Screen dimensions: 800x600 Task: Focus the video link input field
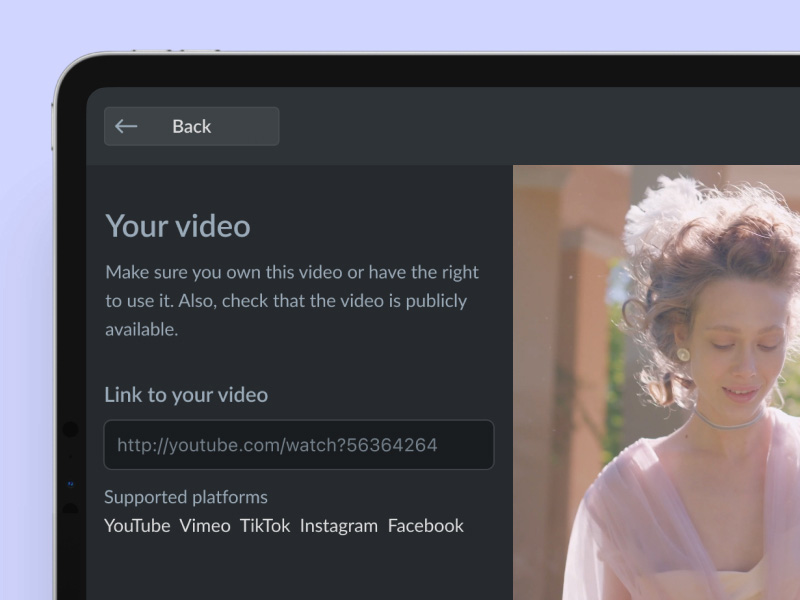[x=298, y=445]
